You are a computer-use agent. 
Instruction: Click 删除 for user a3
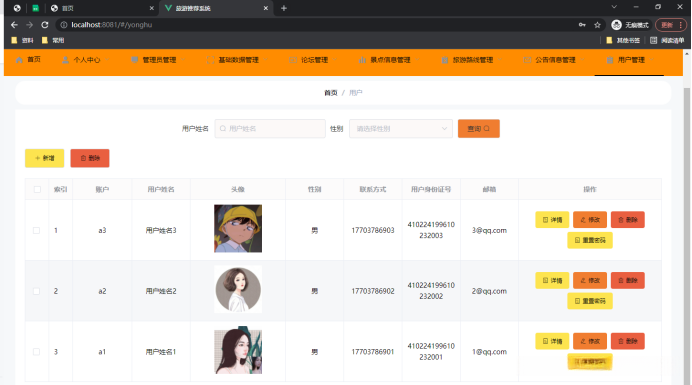pyautogui.click(x=628, y=220)
